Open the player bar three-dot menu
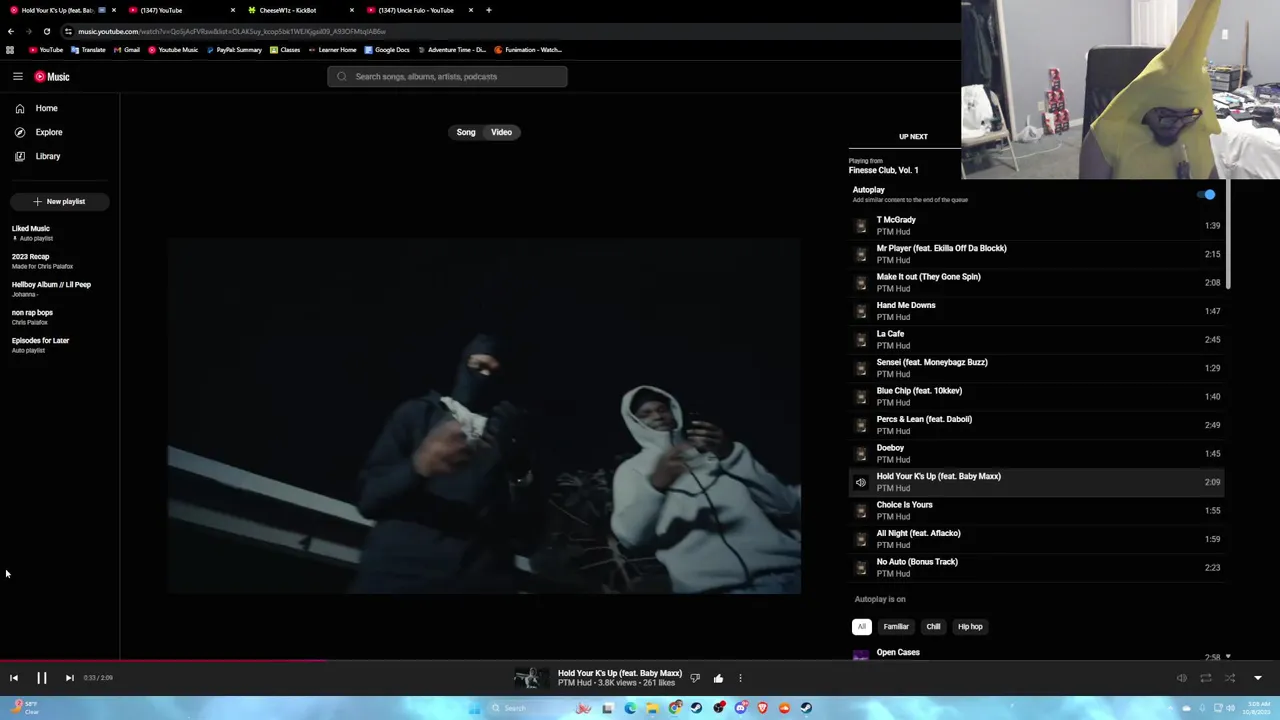Image resolution: width=1280 pixels, height=720 pixels. coord(740,678)
